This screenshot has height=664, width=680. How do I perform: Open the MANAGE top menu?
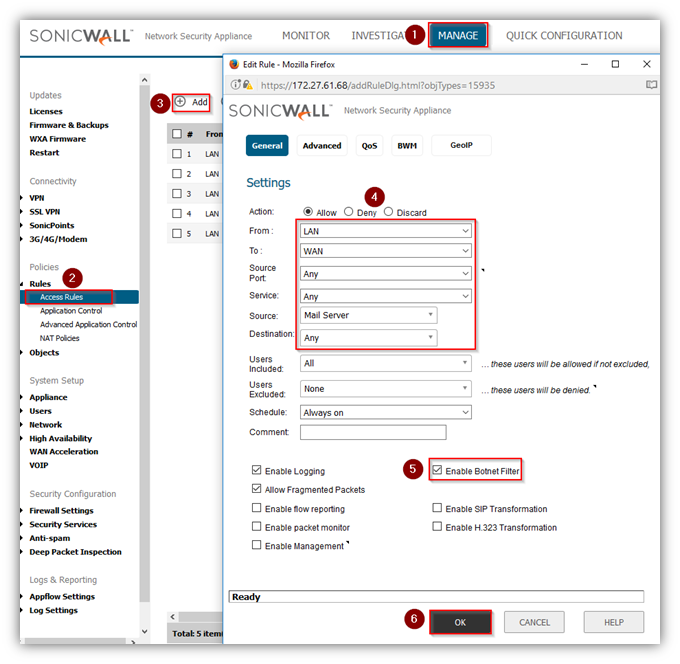coord(458,36)
